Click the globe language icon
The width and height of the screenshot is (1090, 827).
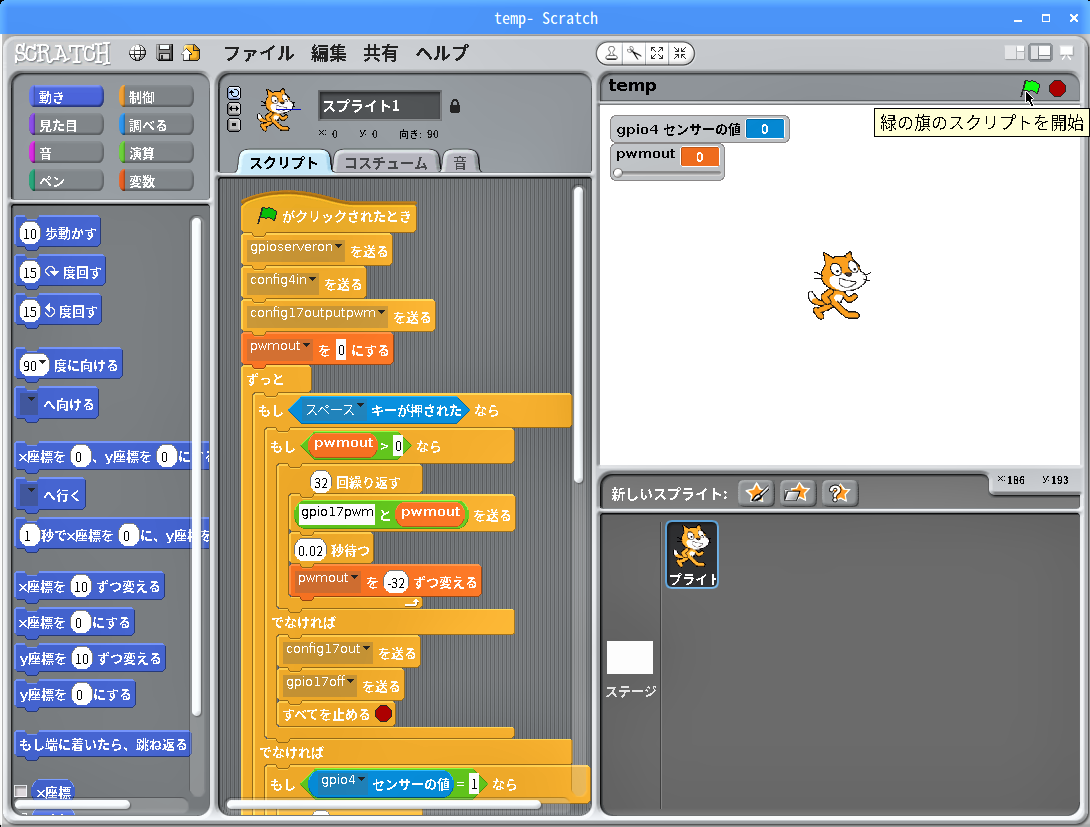tap(138, 53)
